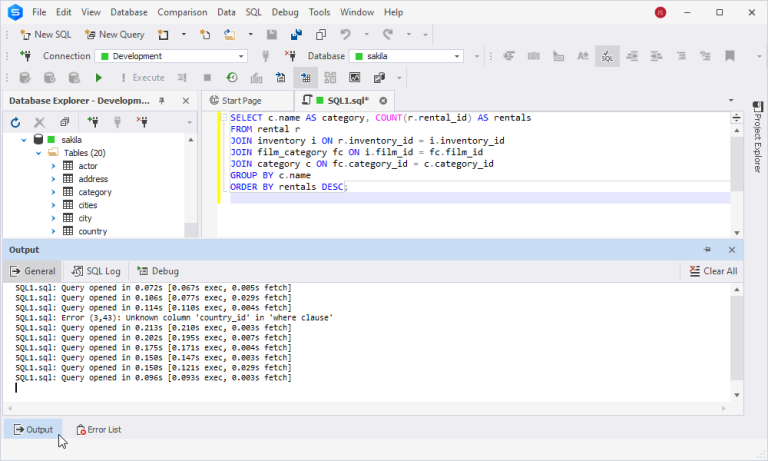Open the Error List panel
This screenshot has height=461, width=768.
pyautogui.click(x=98, y=429)
